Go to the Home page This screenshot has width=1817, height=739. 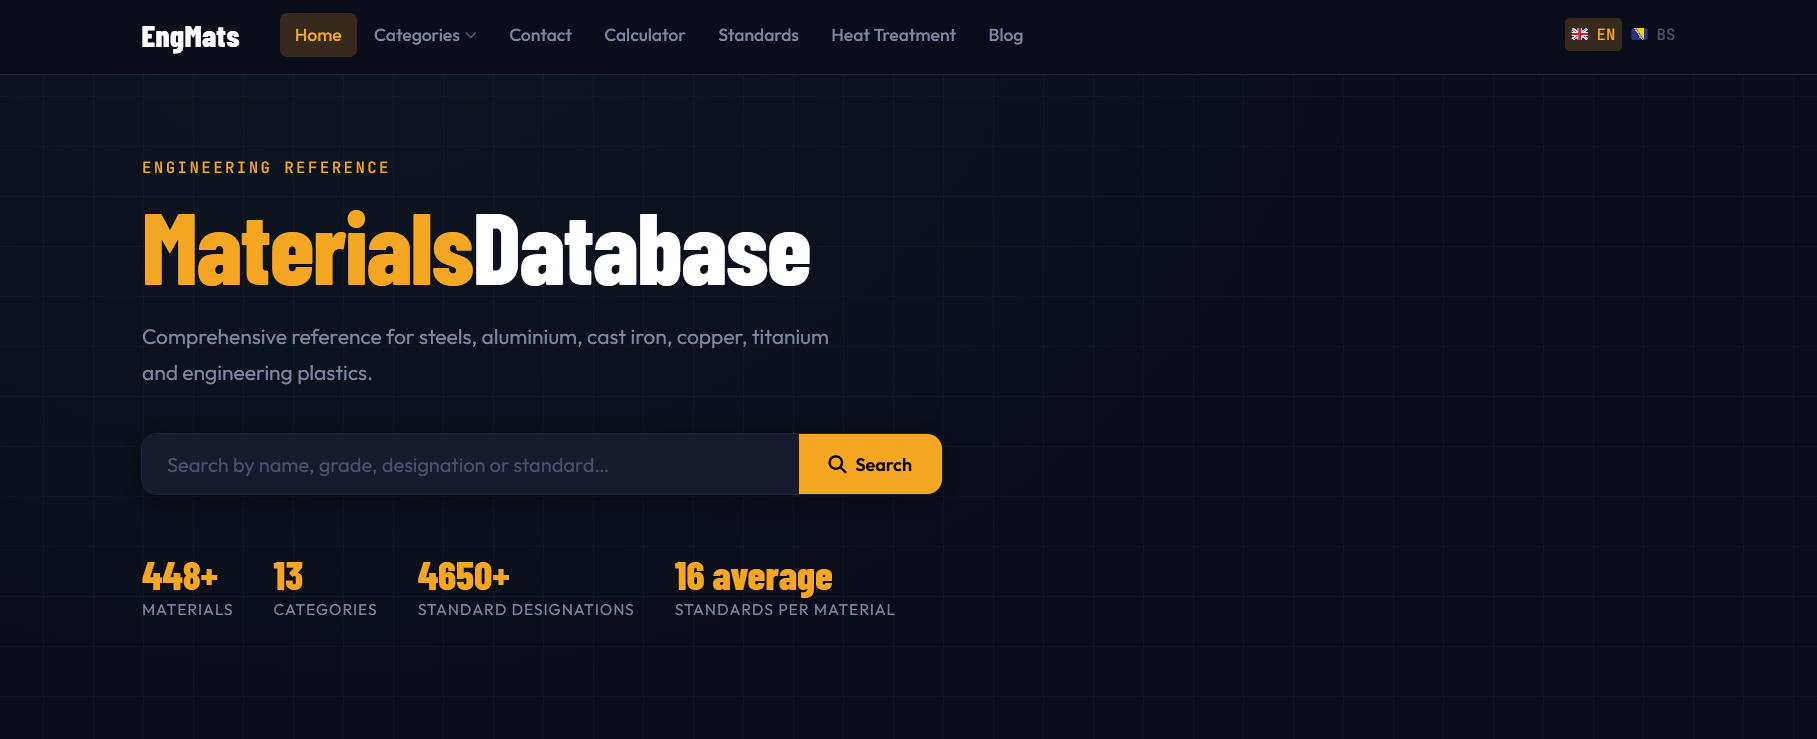pos(318,35)
